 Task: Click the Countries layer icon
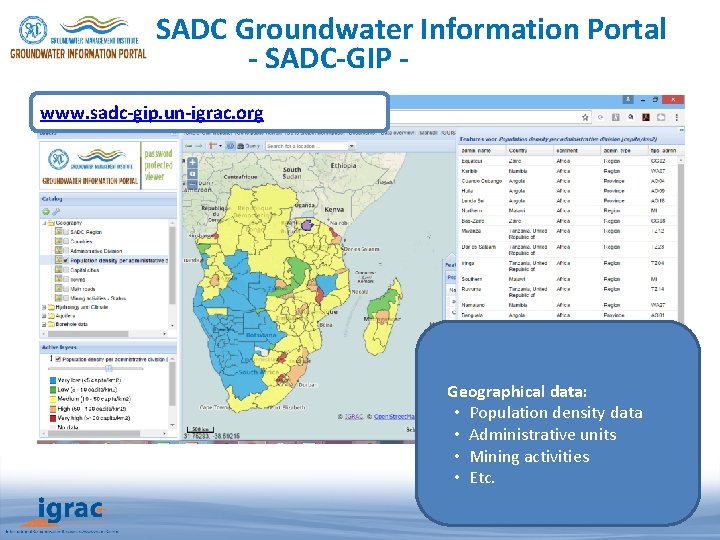click(58, 242)
